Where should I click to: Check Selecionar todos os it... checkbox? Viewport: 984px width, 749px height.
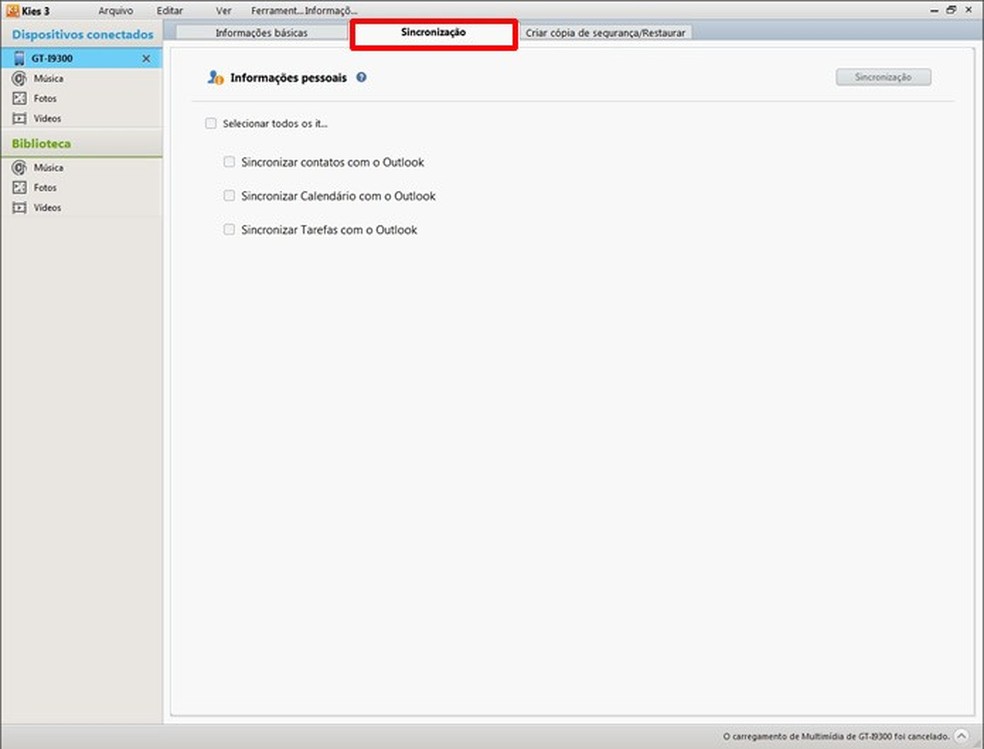pyautogui.click(x=211, y=124)
